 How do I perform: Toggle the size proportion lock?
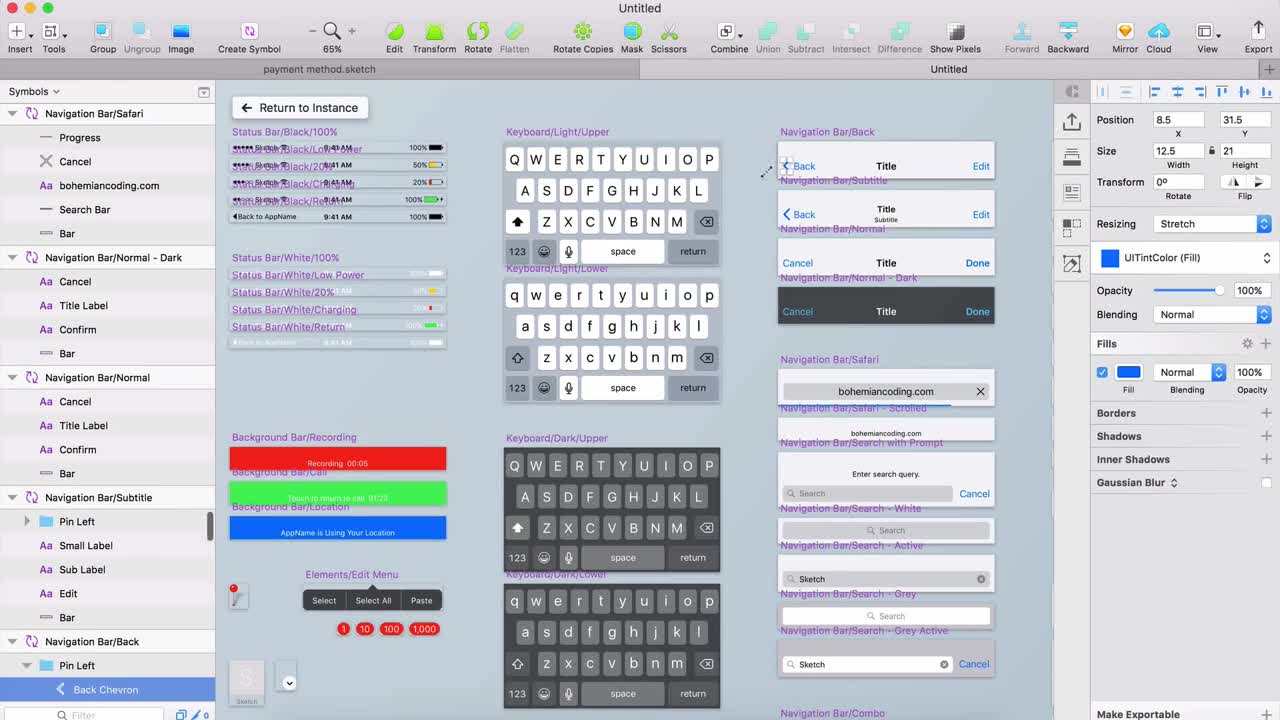pos(1212,151)
